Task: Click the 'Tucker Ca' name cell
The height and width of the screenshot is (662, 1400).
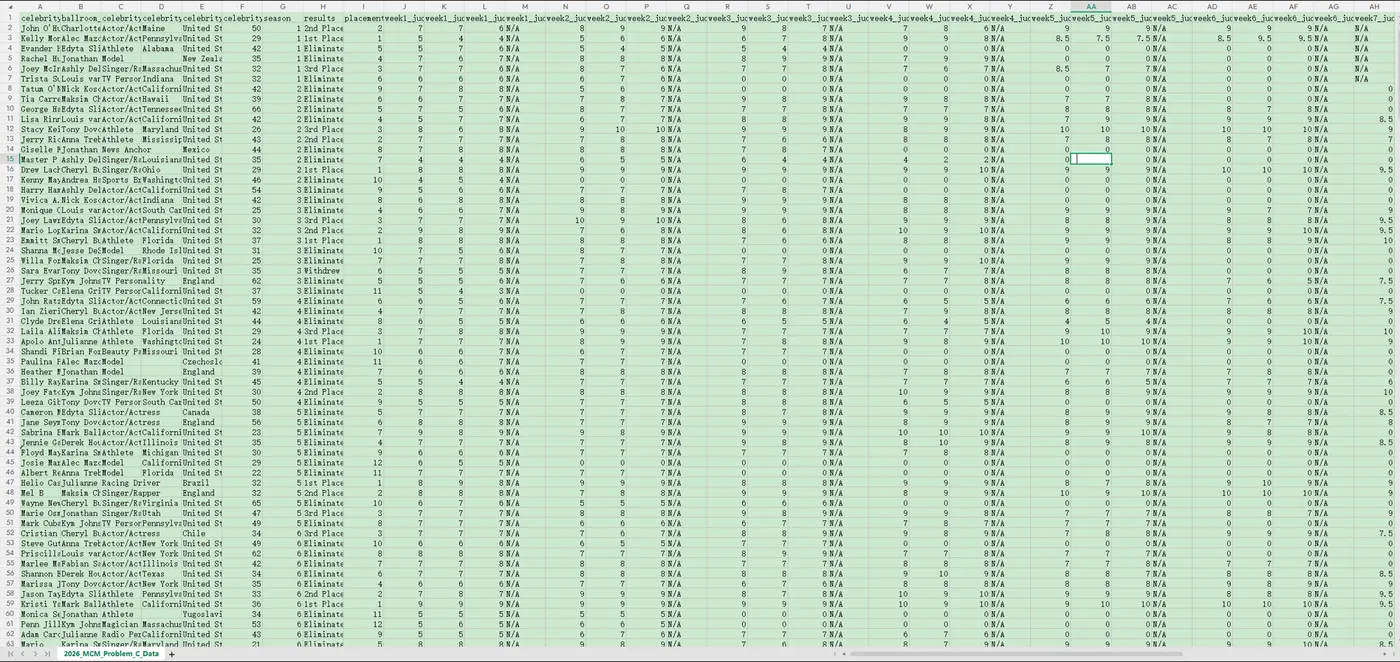Action: click(40, 290)
